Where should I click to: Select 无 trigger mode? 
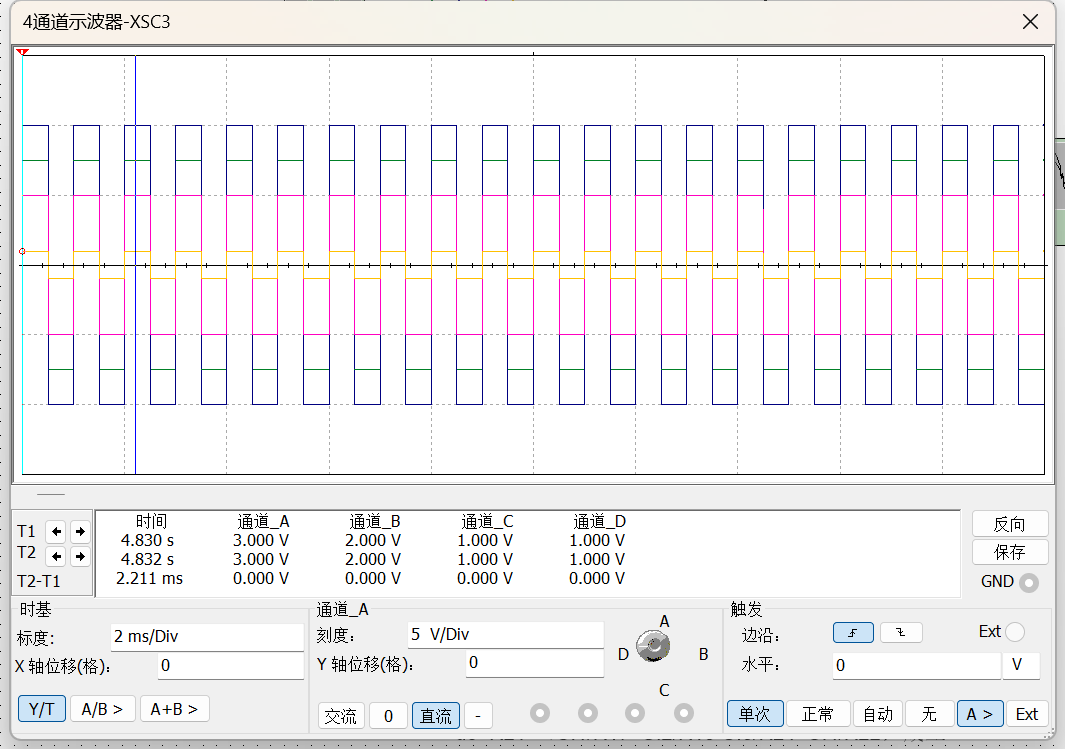(x=929, y=714)
